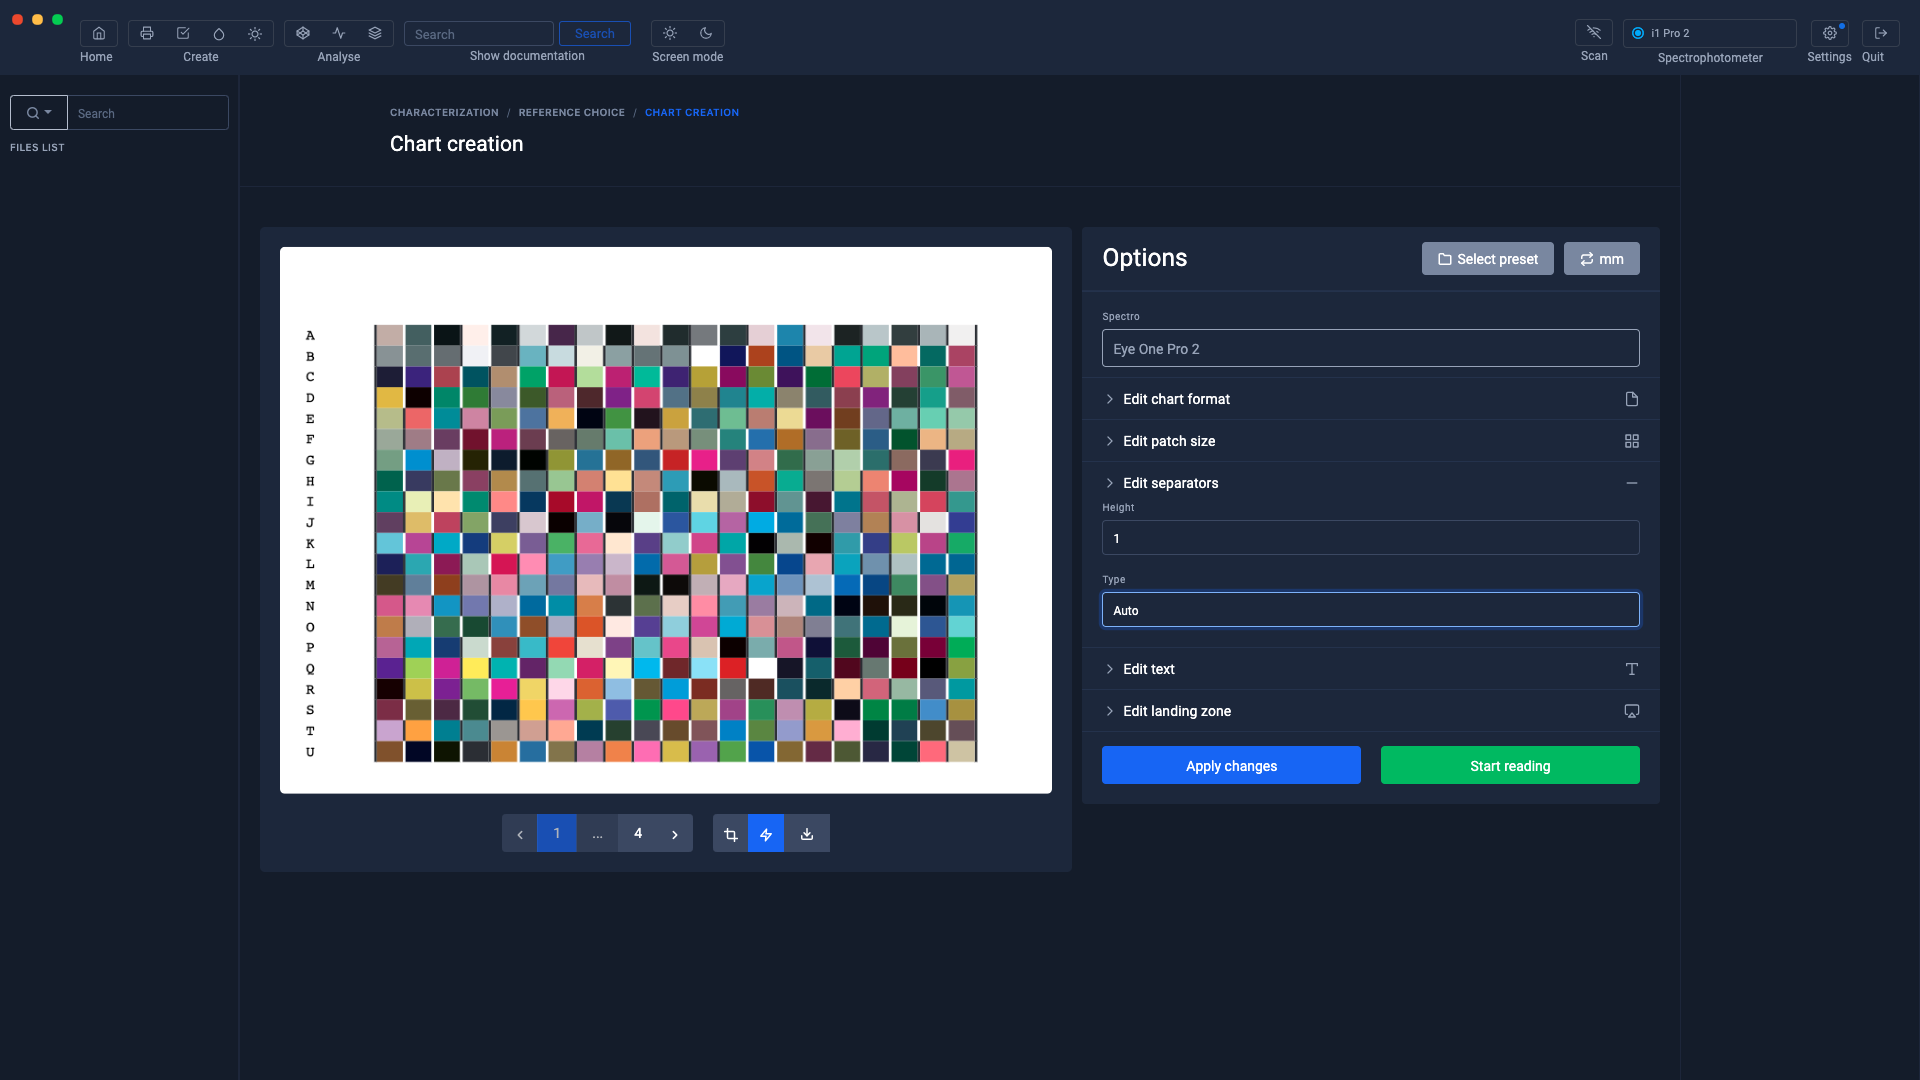Screen dimensions: 1920x1080
Task: Open the Settings gear icon
Action: point(1830,33)
